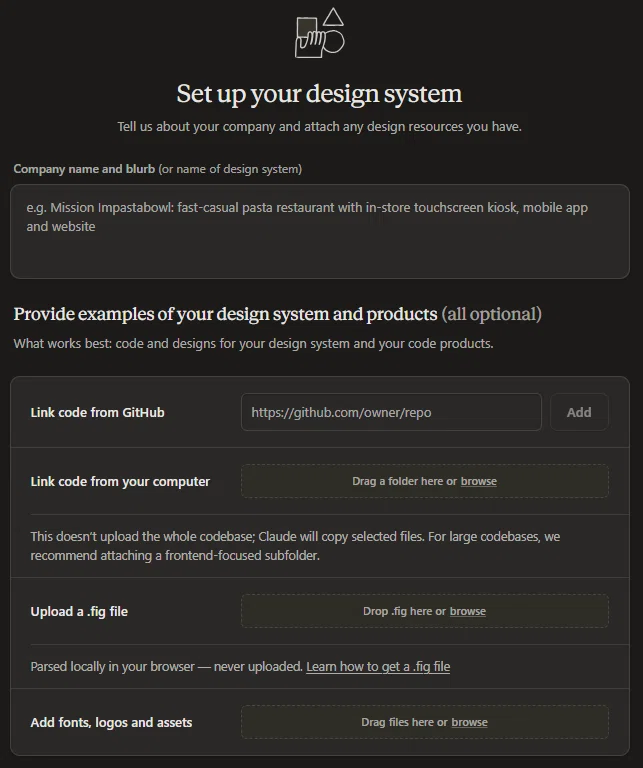
Task: Click the design shapes logo icon
Action: click(x=319, y=33)
